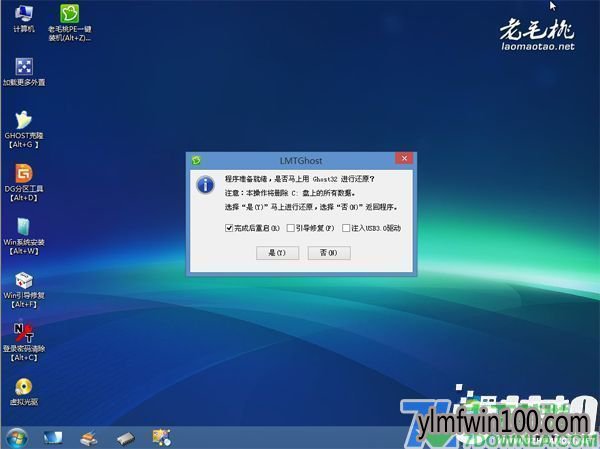
Task: Enable 注入USB3.0驱动 checkbox
Action: tap(346, 228)
